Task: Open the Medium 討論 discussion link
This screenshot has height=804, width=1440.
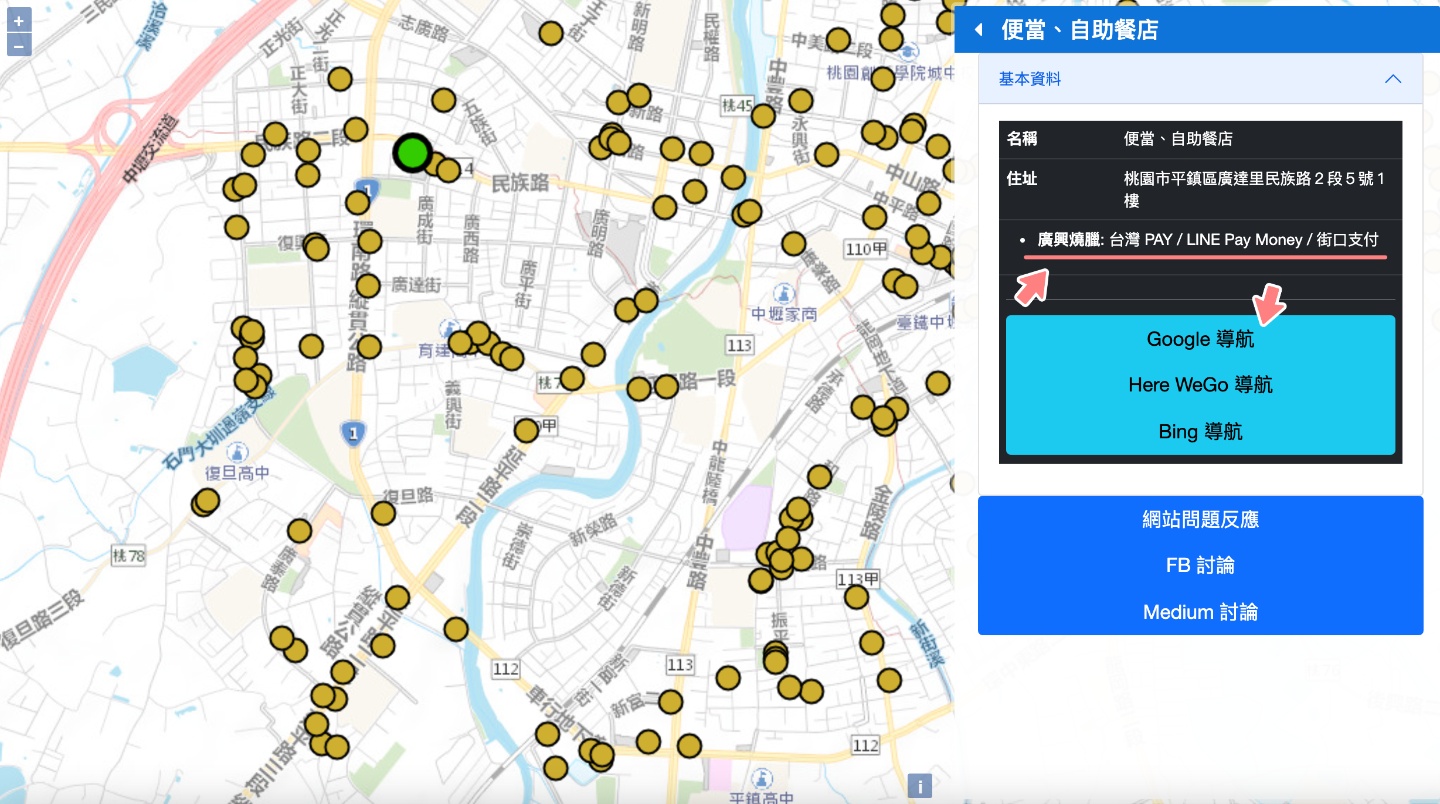Action: click(1199, 611)
